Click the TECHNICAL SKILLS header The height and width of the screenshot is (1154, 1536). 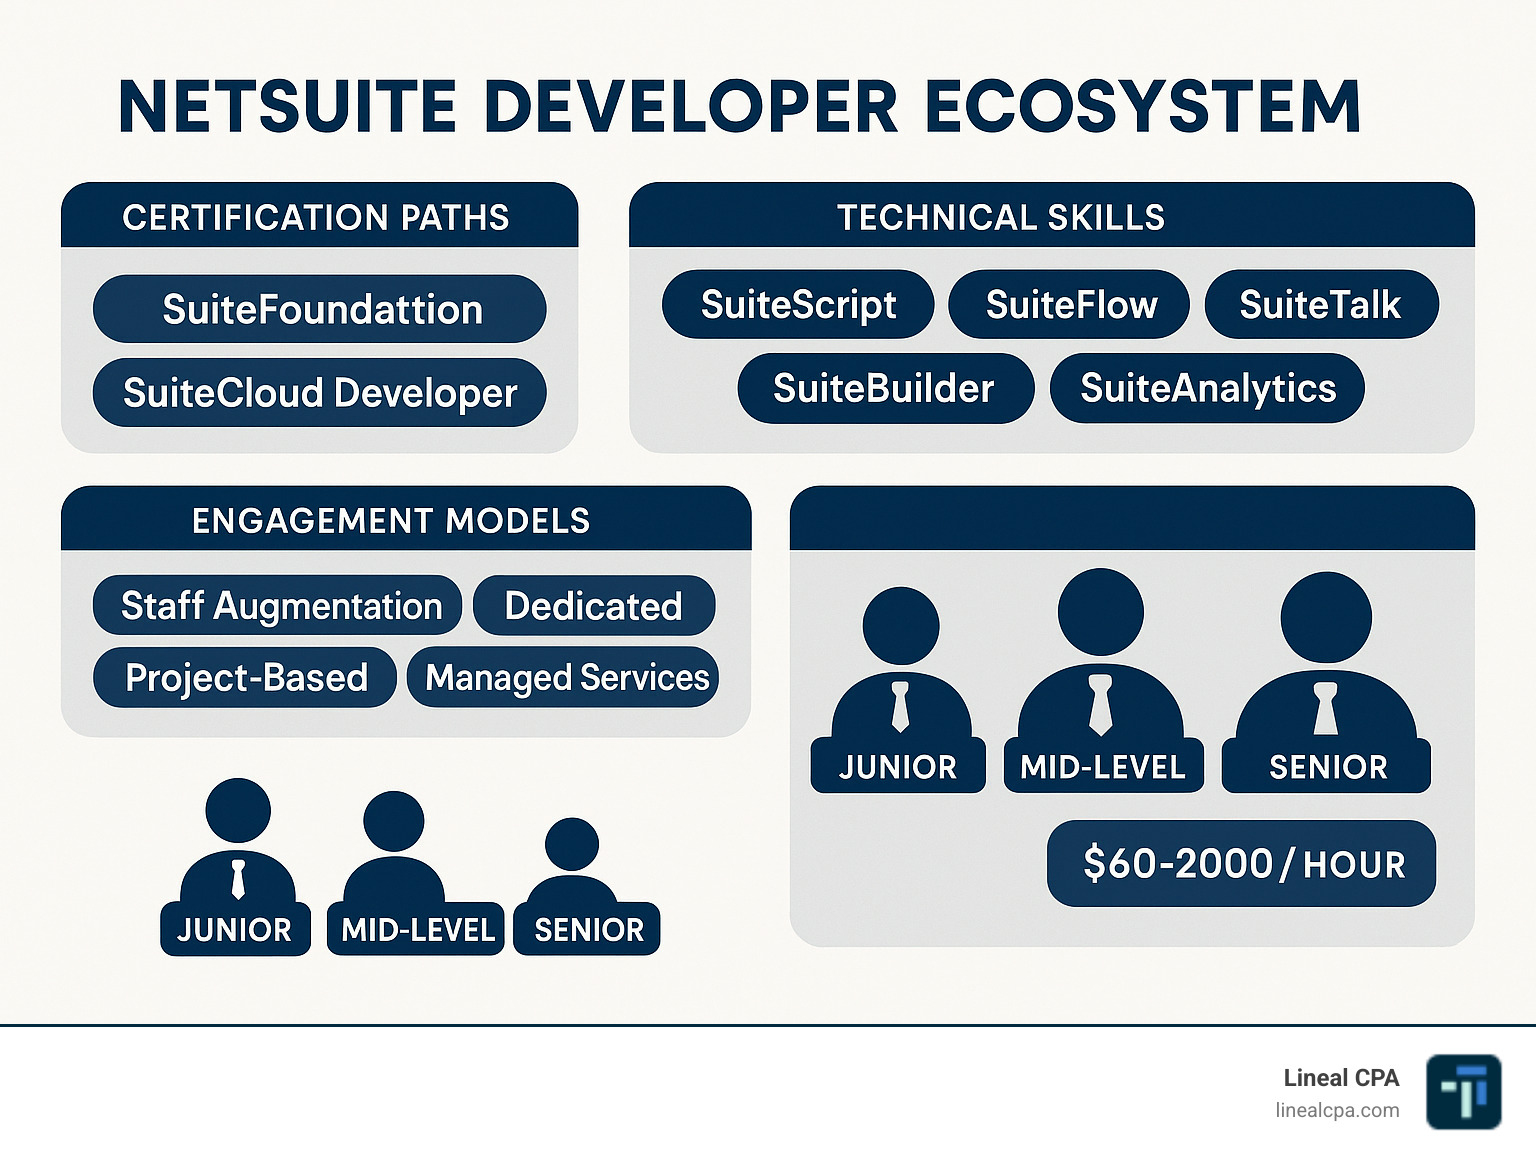pos(1052,215)
